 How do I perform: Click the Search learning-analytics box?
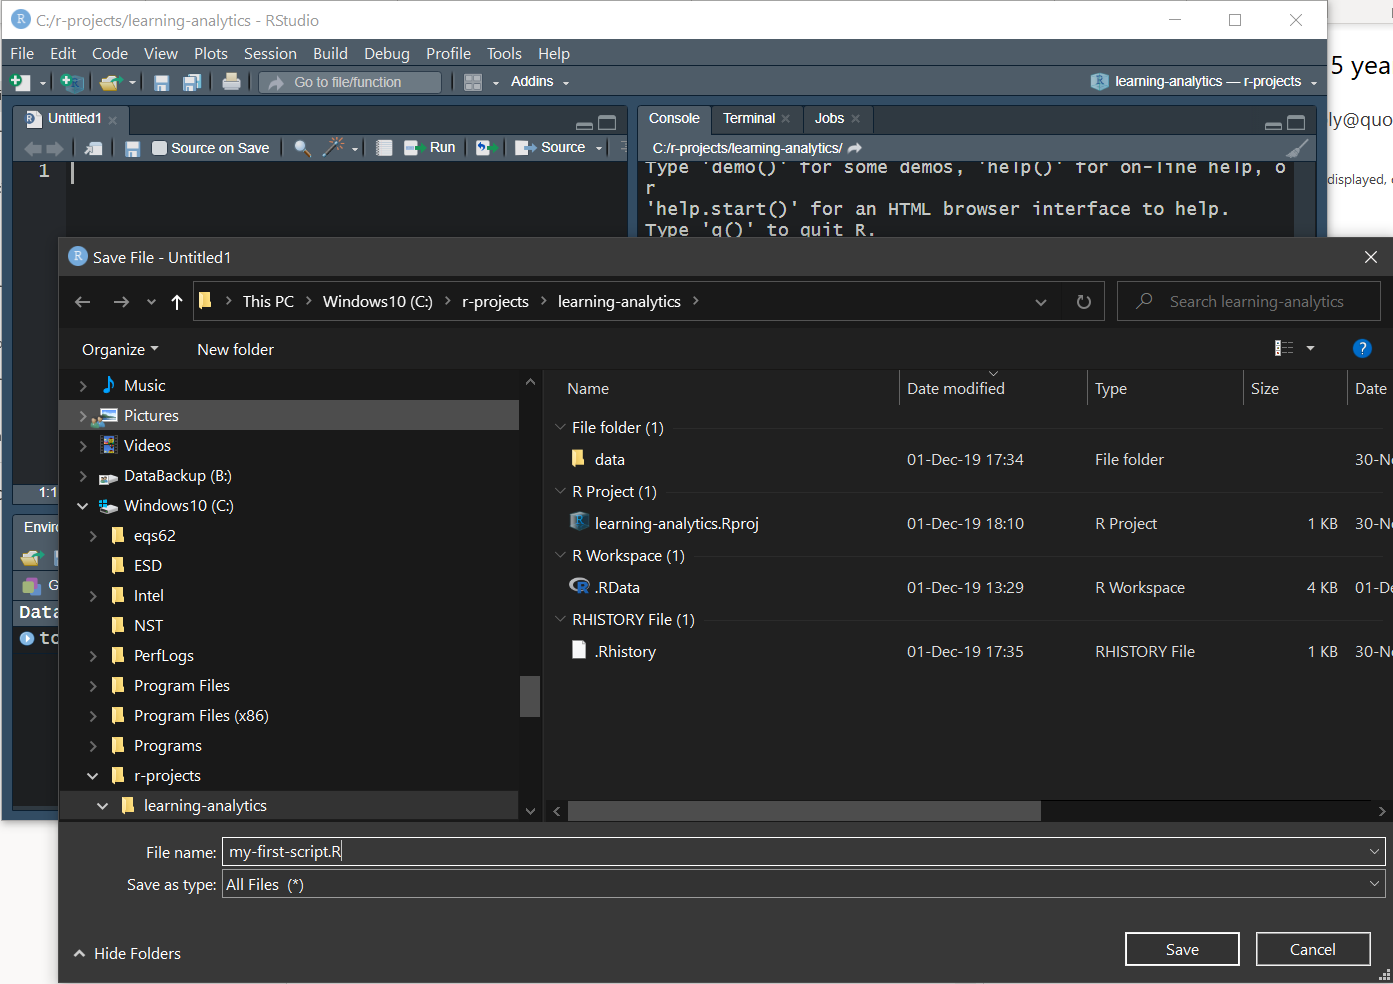point(1249,302)
